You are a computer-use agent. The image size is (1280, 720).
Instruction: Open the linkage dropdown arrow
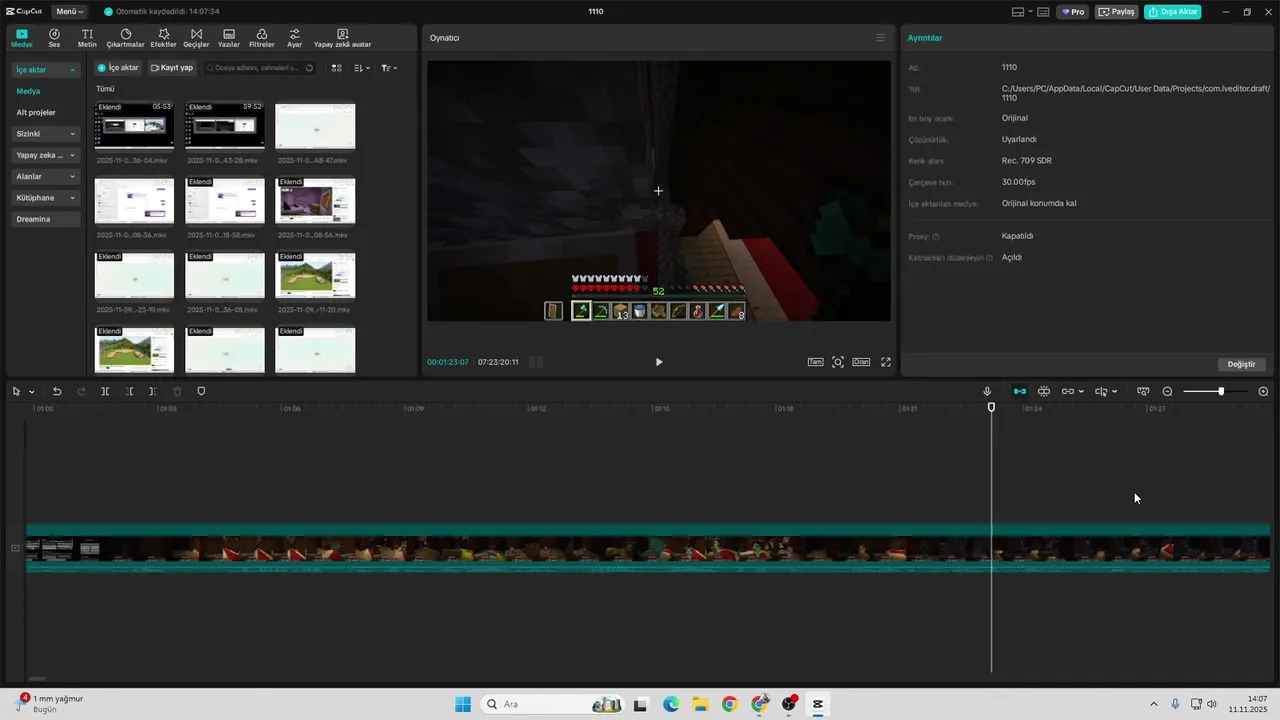click(1081, 392)
